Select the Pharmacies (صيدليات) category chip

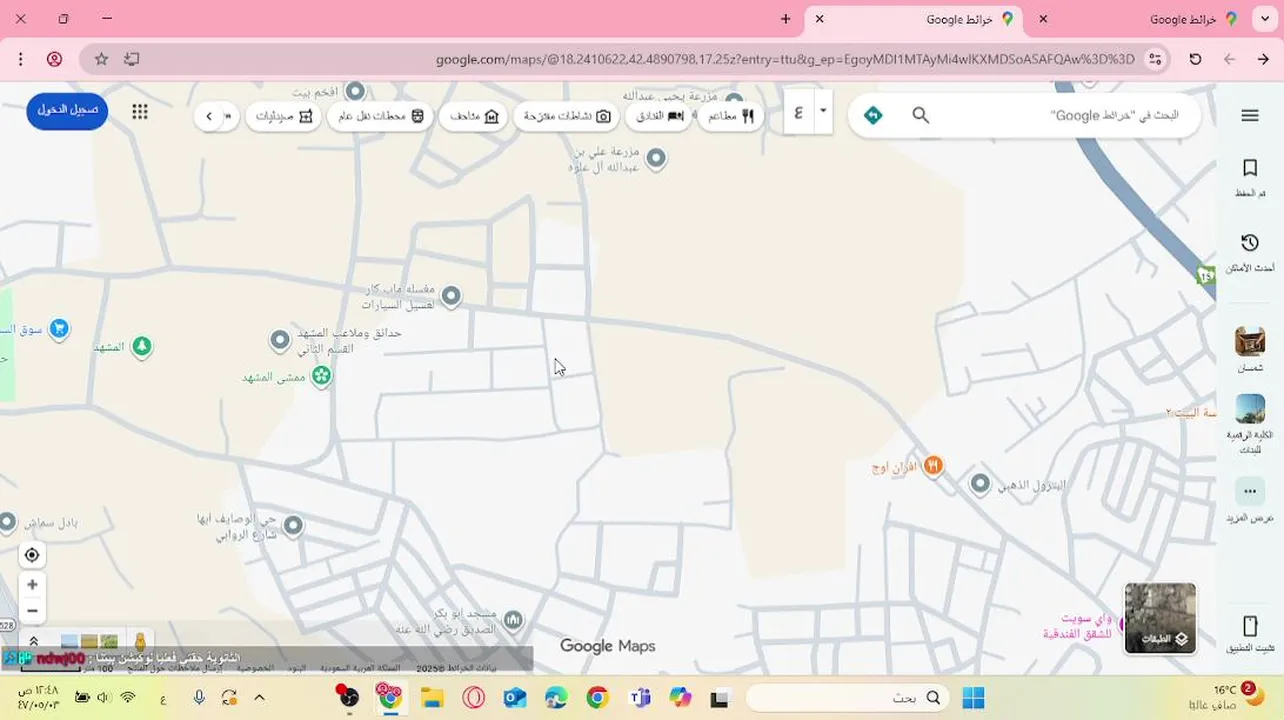point(284,116)
